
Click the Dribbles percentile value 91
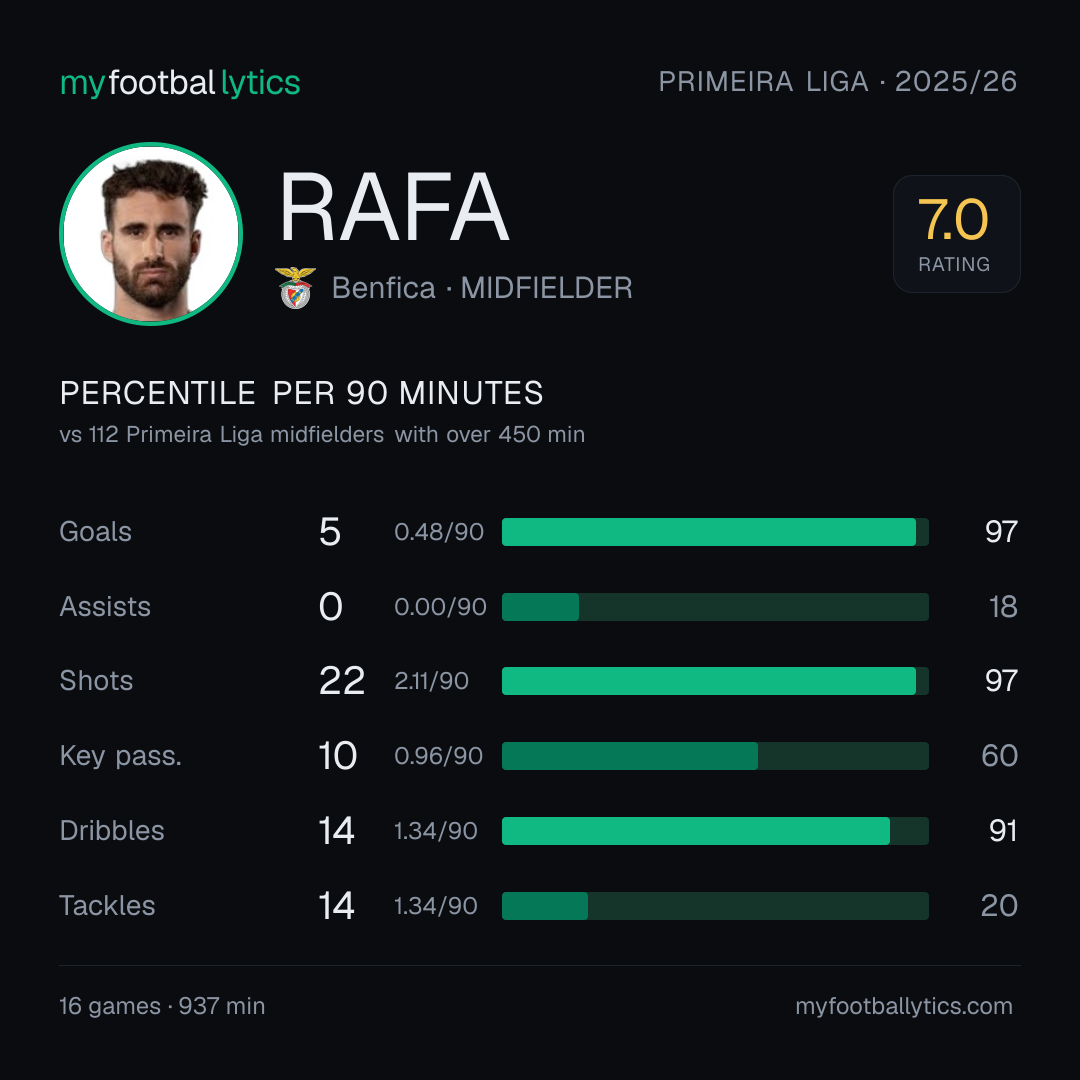click(x=1003, y=831)
